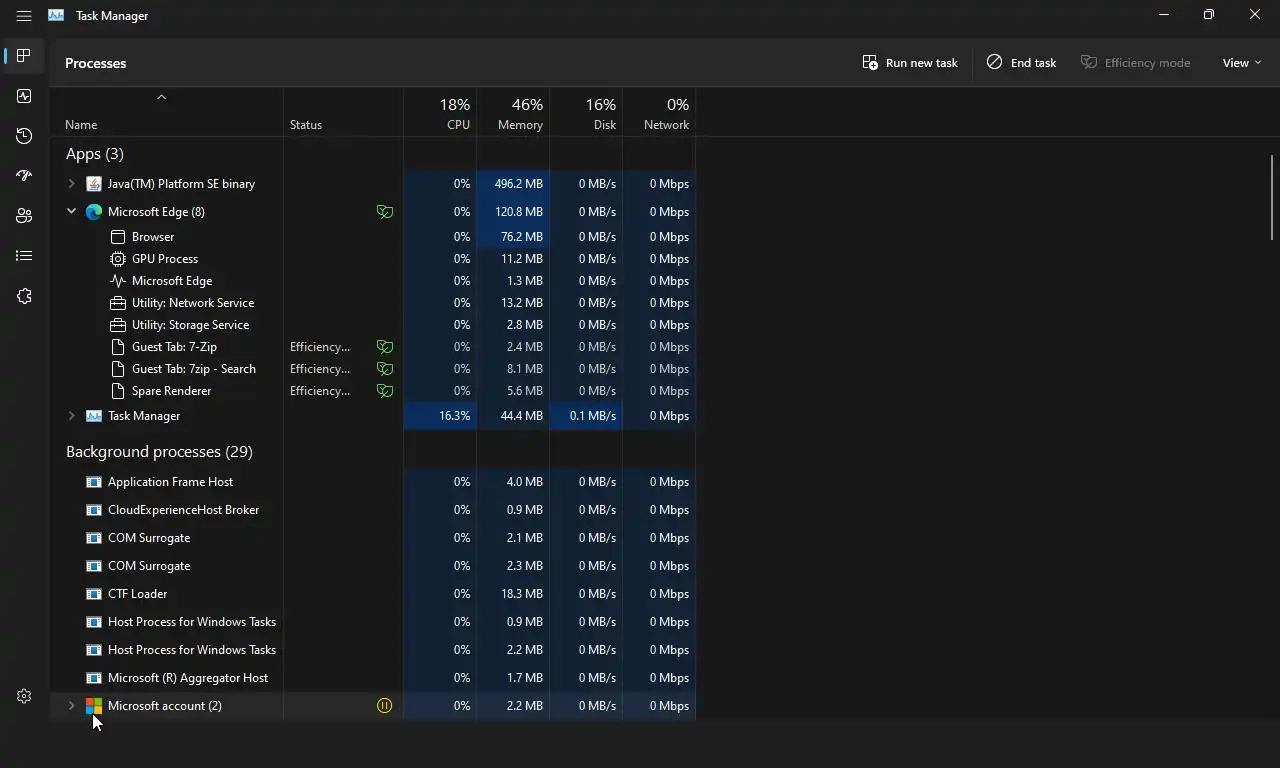Click the sort arrow above Name column
1280x768 pixels.
pyautogui.click(x=161, y=97)
